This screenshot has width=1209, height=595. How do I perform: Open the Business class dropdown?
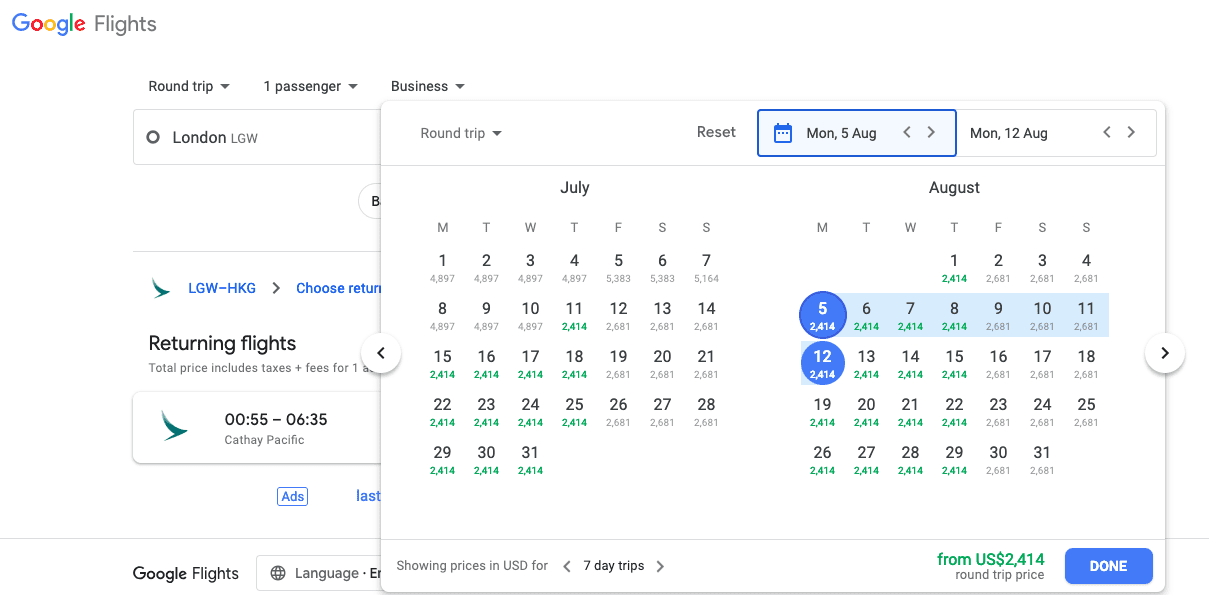pos(428,86)
